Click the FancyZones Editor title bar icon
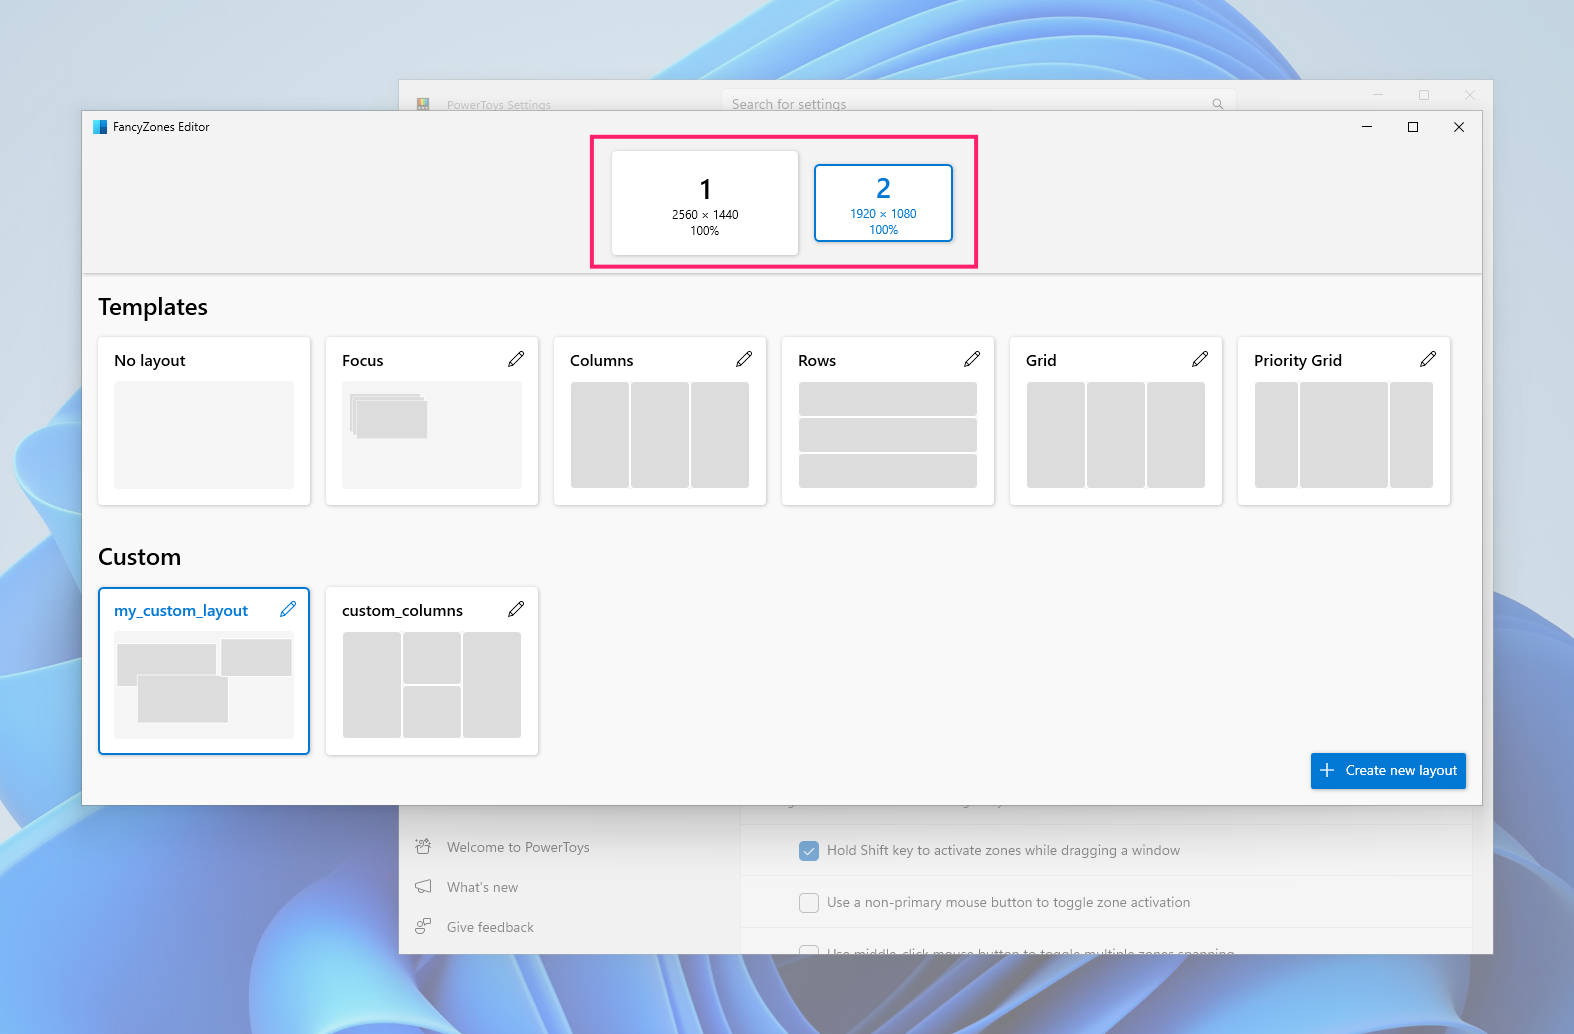This screenshot has width=1574, height=1034. pyautogui.click(x=100, y=127)
